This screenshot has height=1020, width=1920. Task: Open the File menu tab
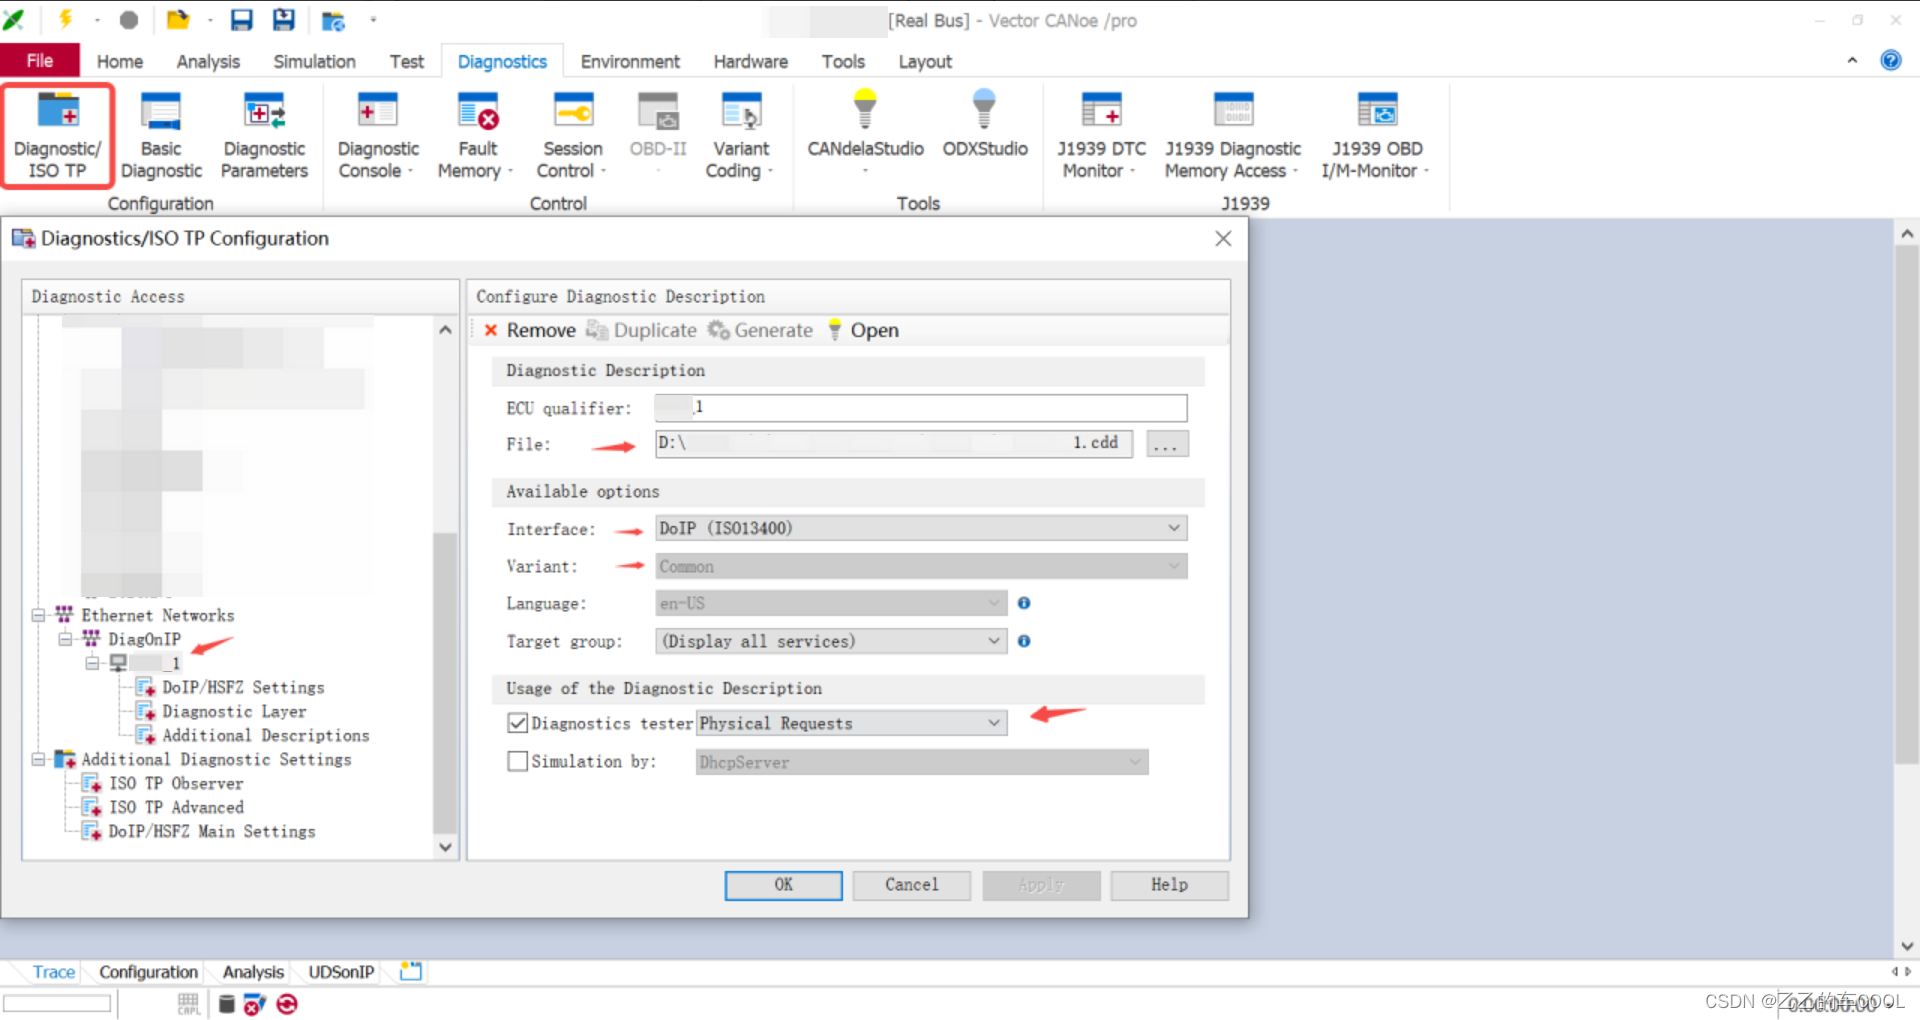click(x=40, y=60)
